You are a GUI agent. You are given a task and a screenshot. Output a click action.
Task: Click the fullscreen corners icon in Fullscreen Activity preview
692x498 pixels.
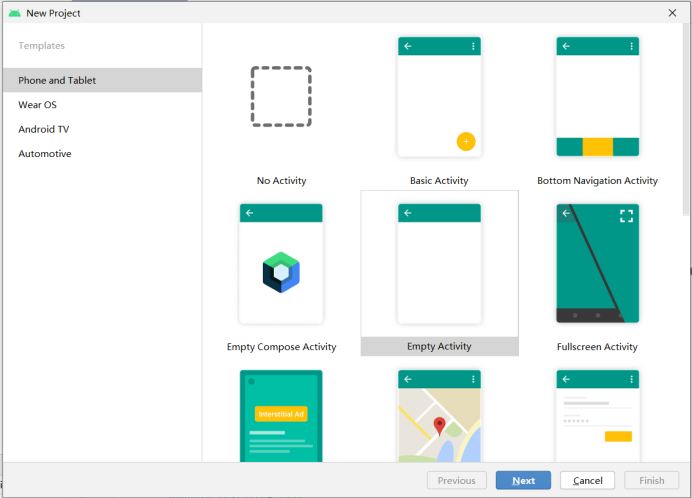click(626, 216)
